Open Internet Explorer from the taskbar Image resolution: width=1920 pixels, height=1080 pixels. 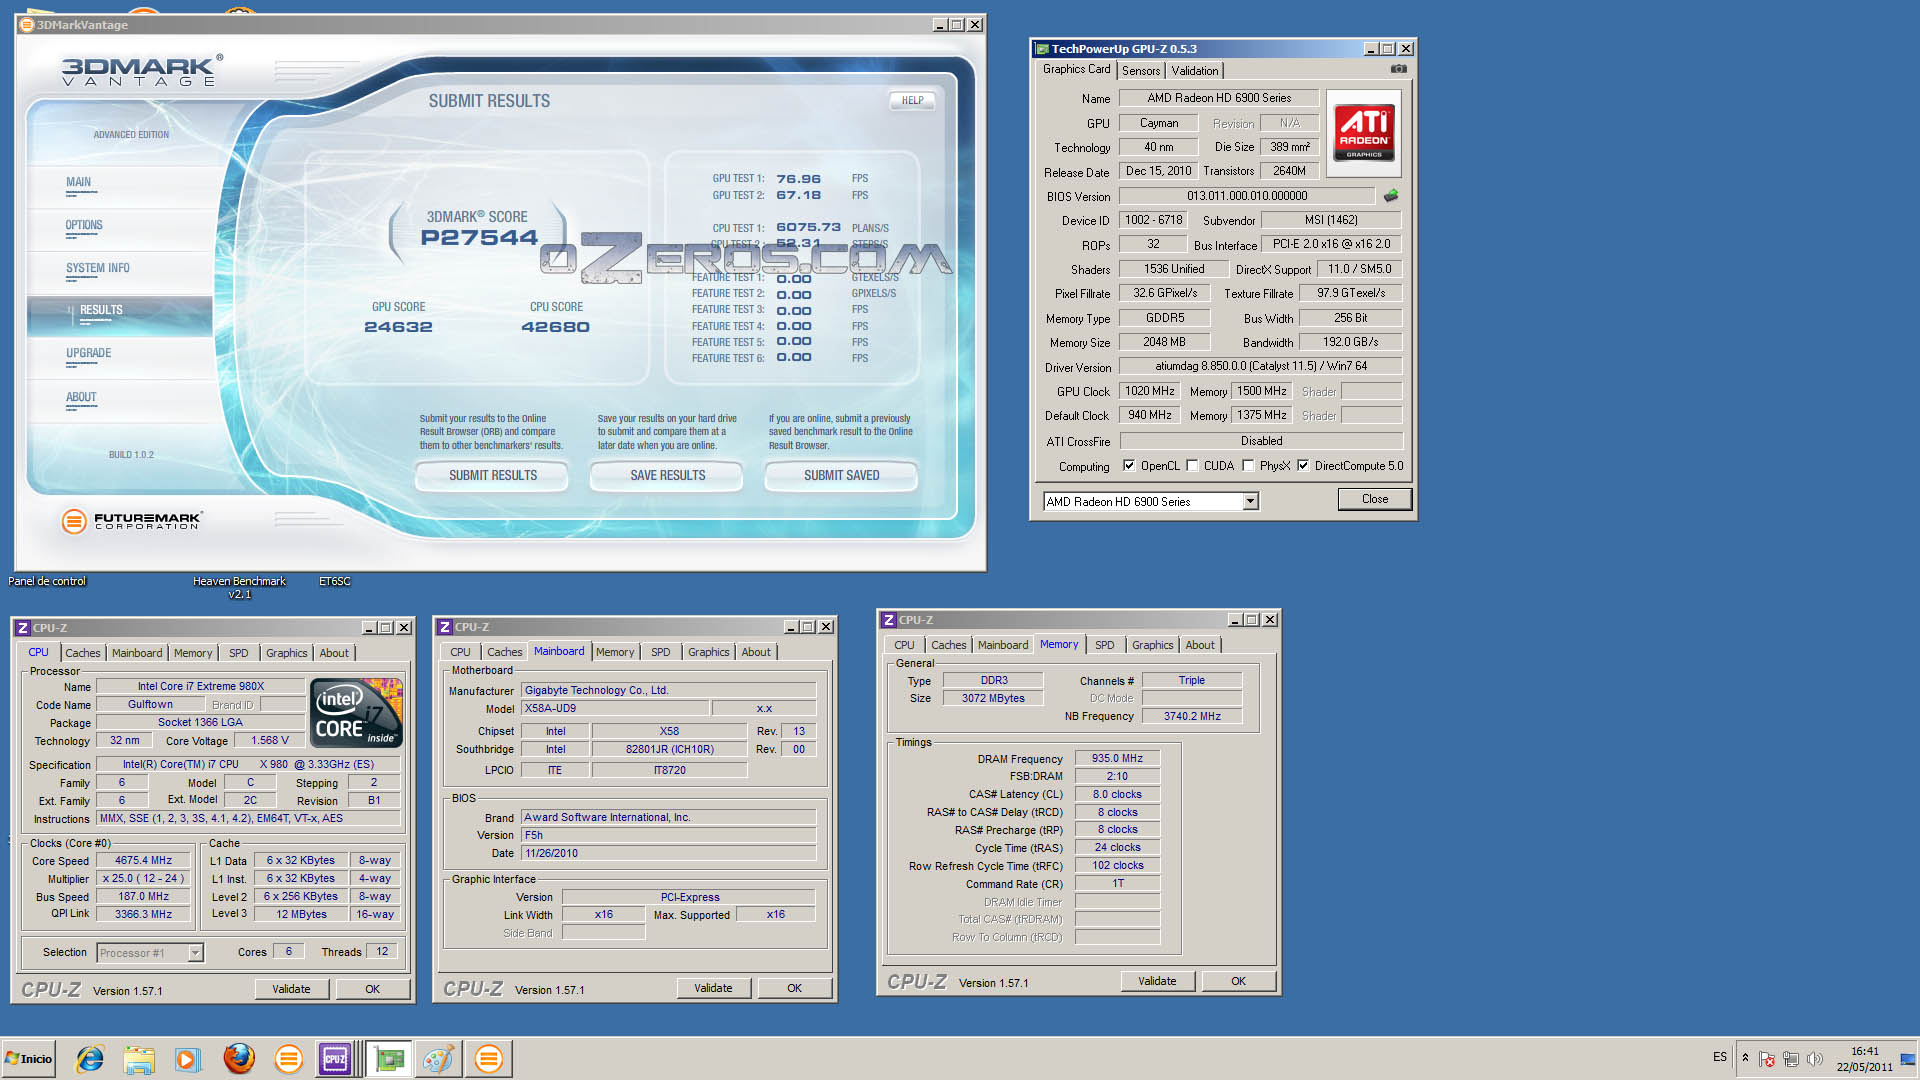90,1059
